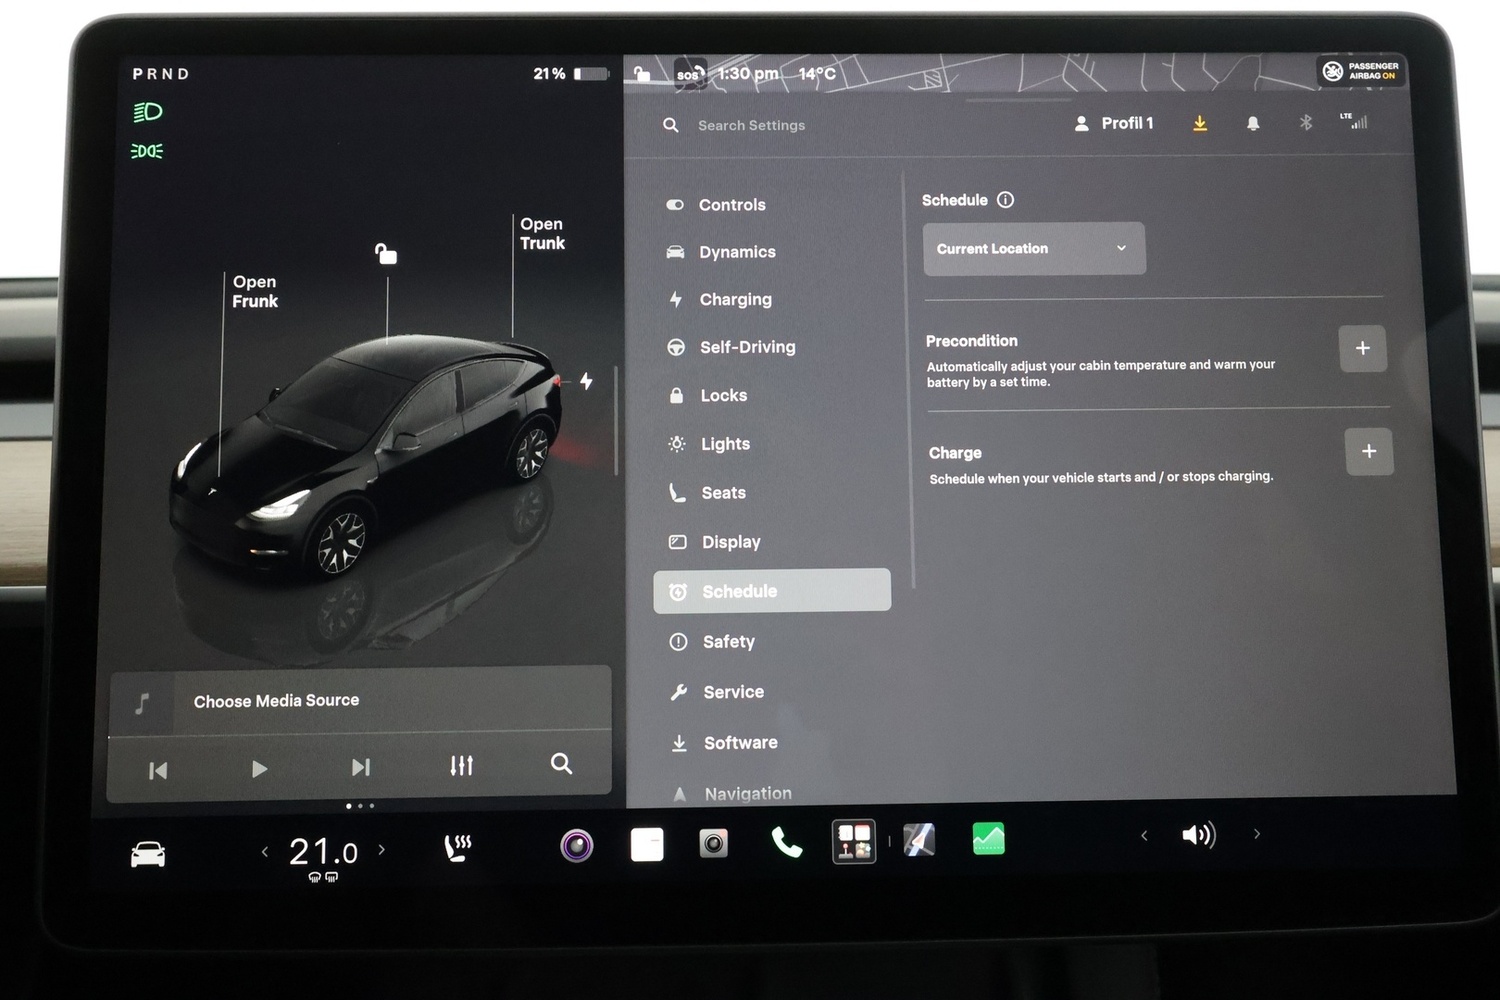The image size is (1500, 1000).
Task: Tap the media card page dots
Action: point(360,806)
